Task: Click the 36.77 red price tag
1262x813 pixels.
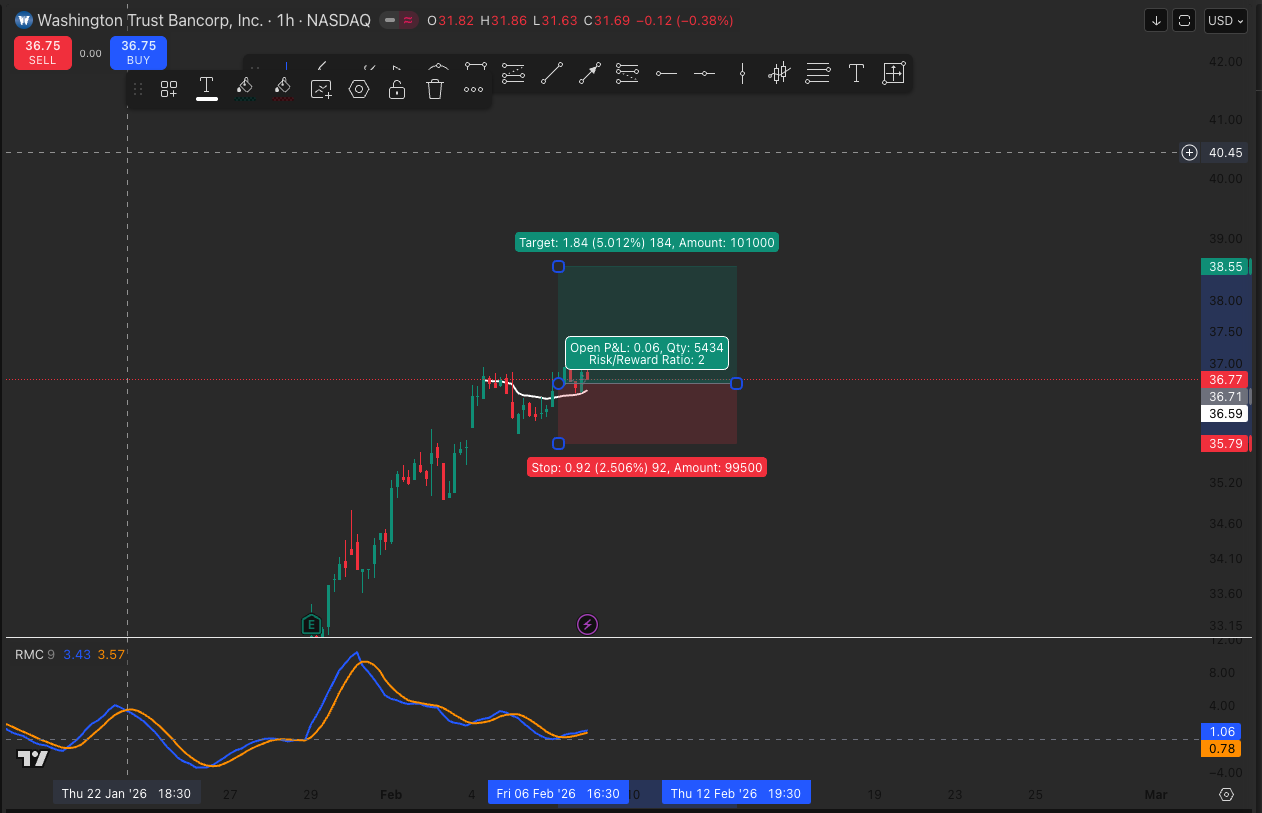Action: (1224, 380)
